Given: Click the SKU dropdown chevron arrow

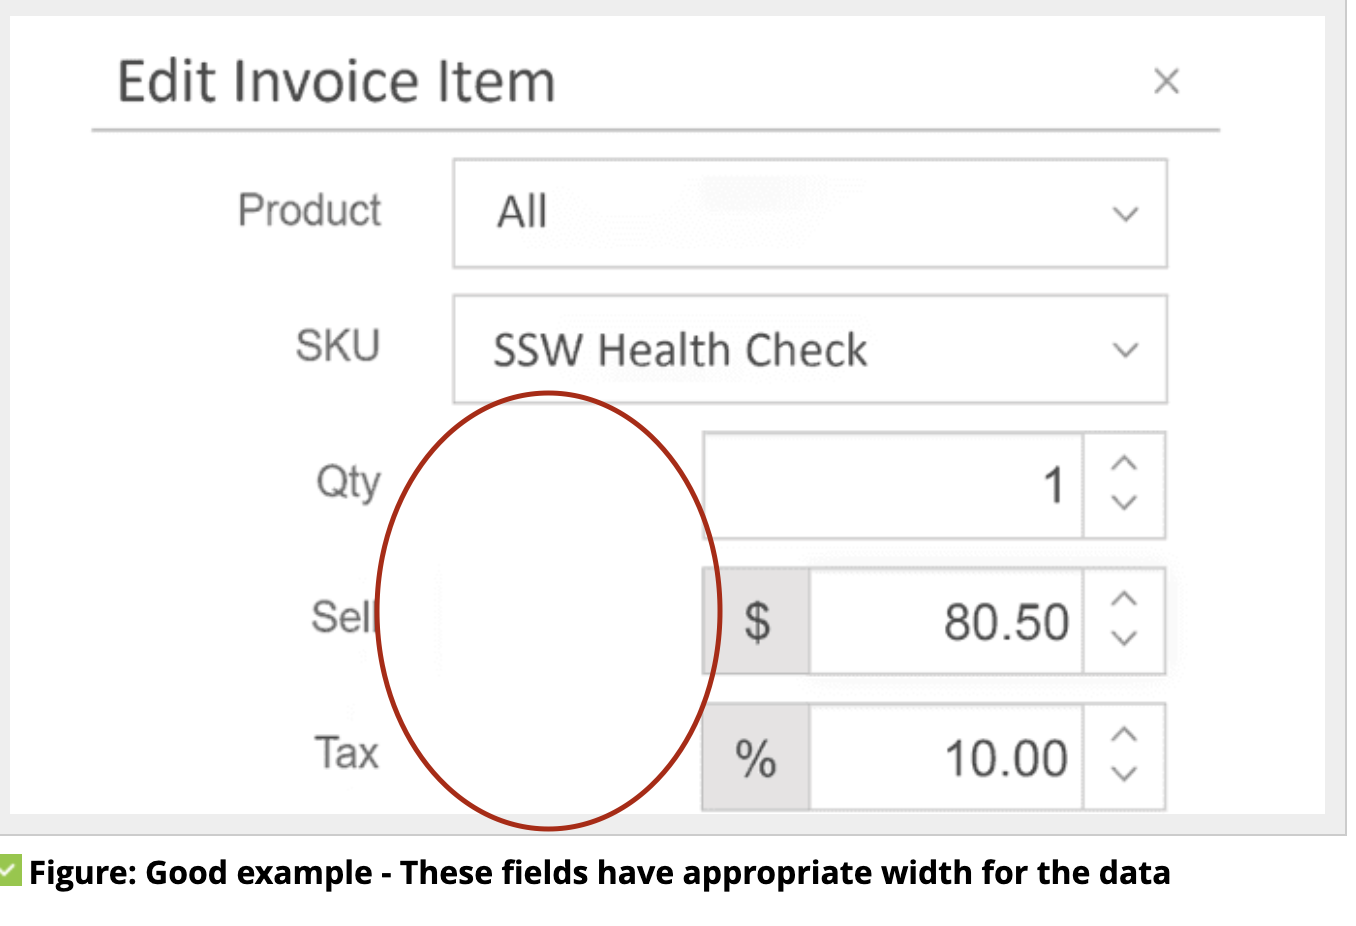Looking at the screenshot, I should pyautogui.click(x=1126, y=350).
